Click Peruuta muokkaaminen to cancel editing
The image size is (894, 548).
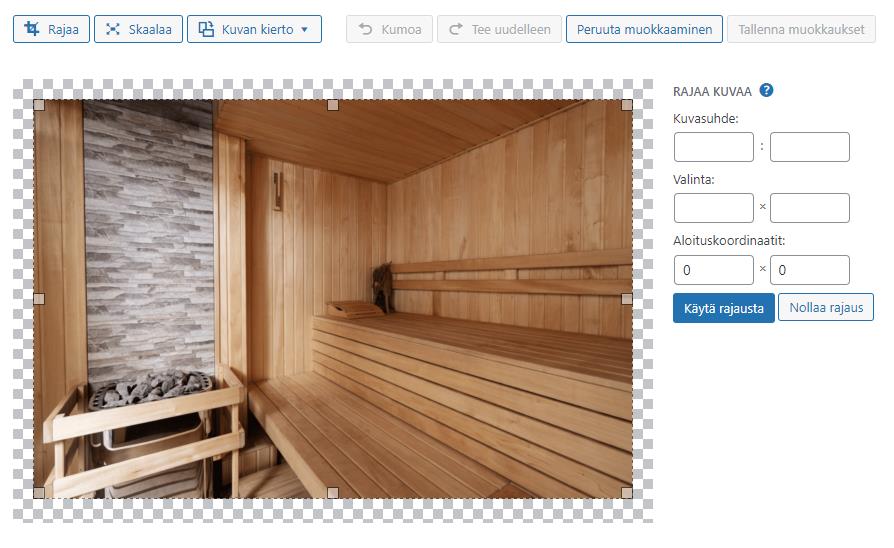click(644, 30)
